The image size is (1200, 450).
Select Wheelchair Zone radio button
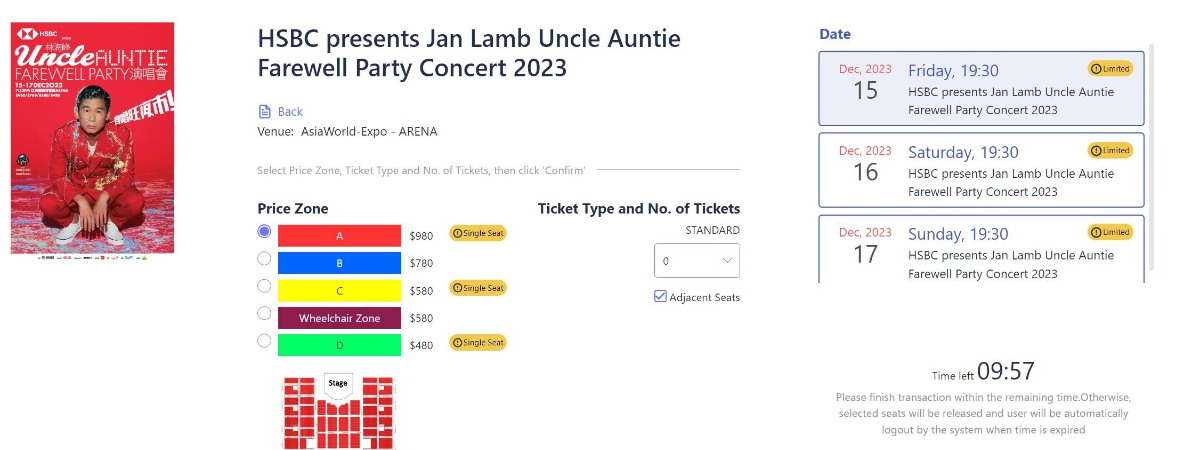(264, 313)
